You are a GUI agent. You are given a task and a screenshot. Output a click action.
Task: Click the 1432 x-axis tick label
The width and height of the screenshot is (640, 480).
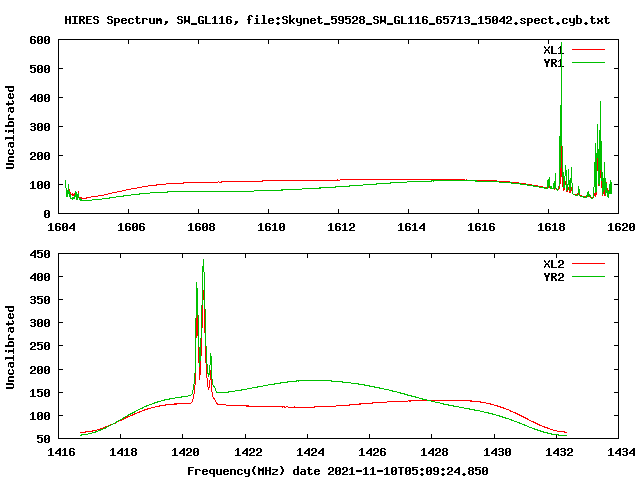click(x=559, y=452)
